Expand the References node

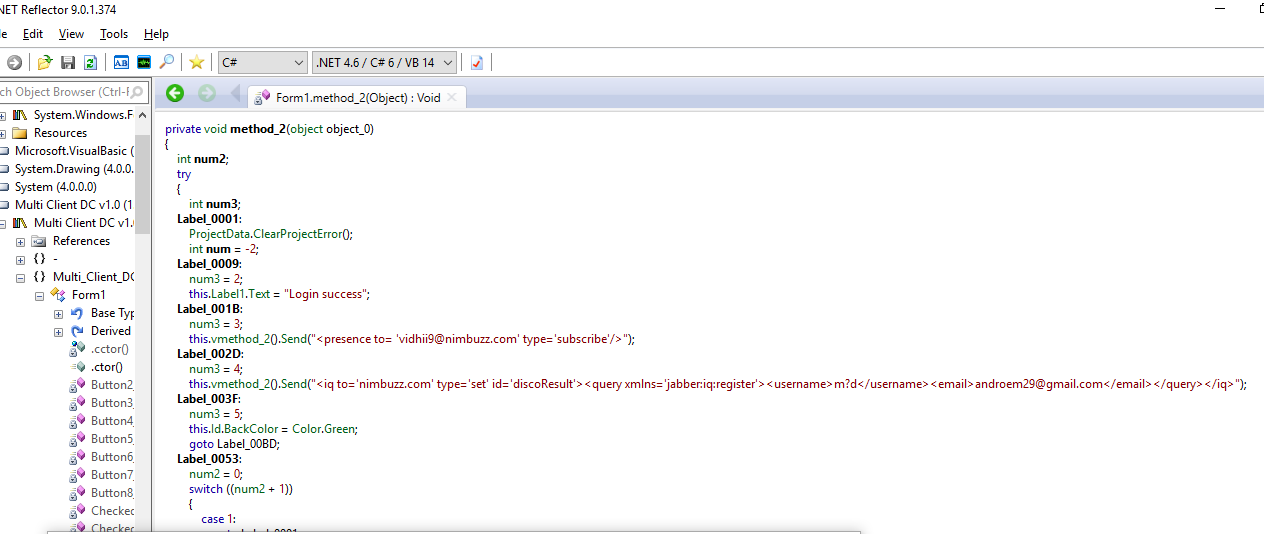coord(21,241)
